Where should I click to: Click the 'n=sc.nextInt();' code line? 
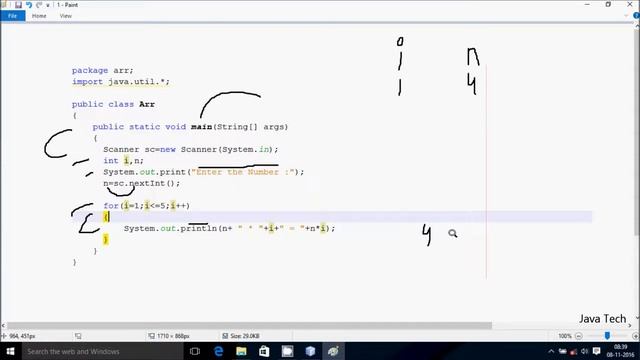tap(141, 183)
